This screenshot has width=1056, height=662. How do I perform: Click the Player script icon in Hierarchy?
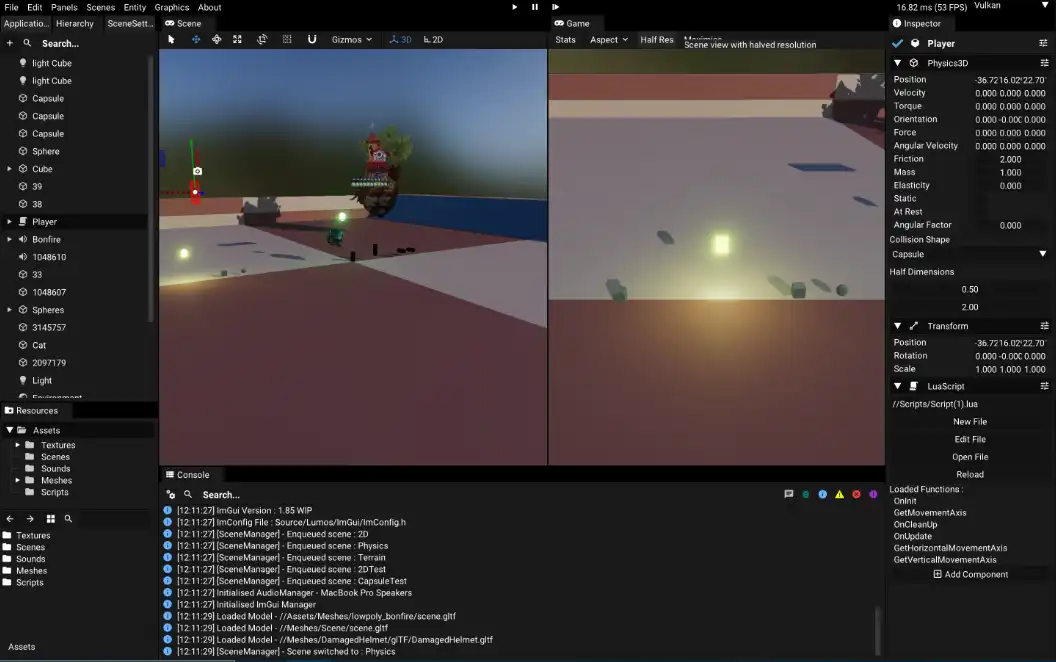23,222
